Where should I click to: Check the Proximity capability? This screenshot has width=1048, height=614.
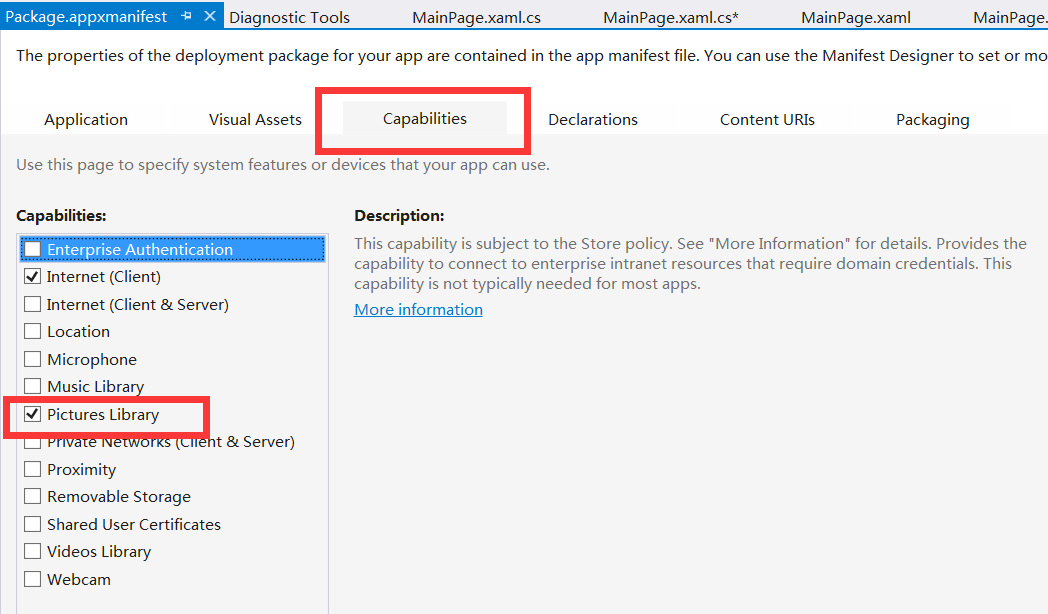[33, 469]
